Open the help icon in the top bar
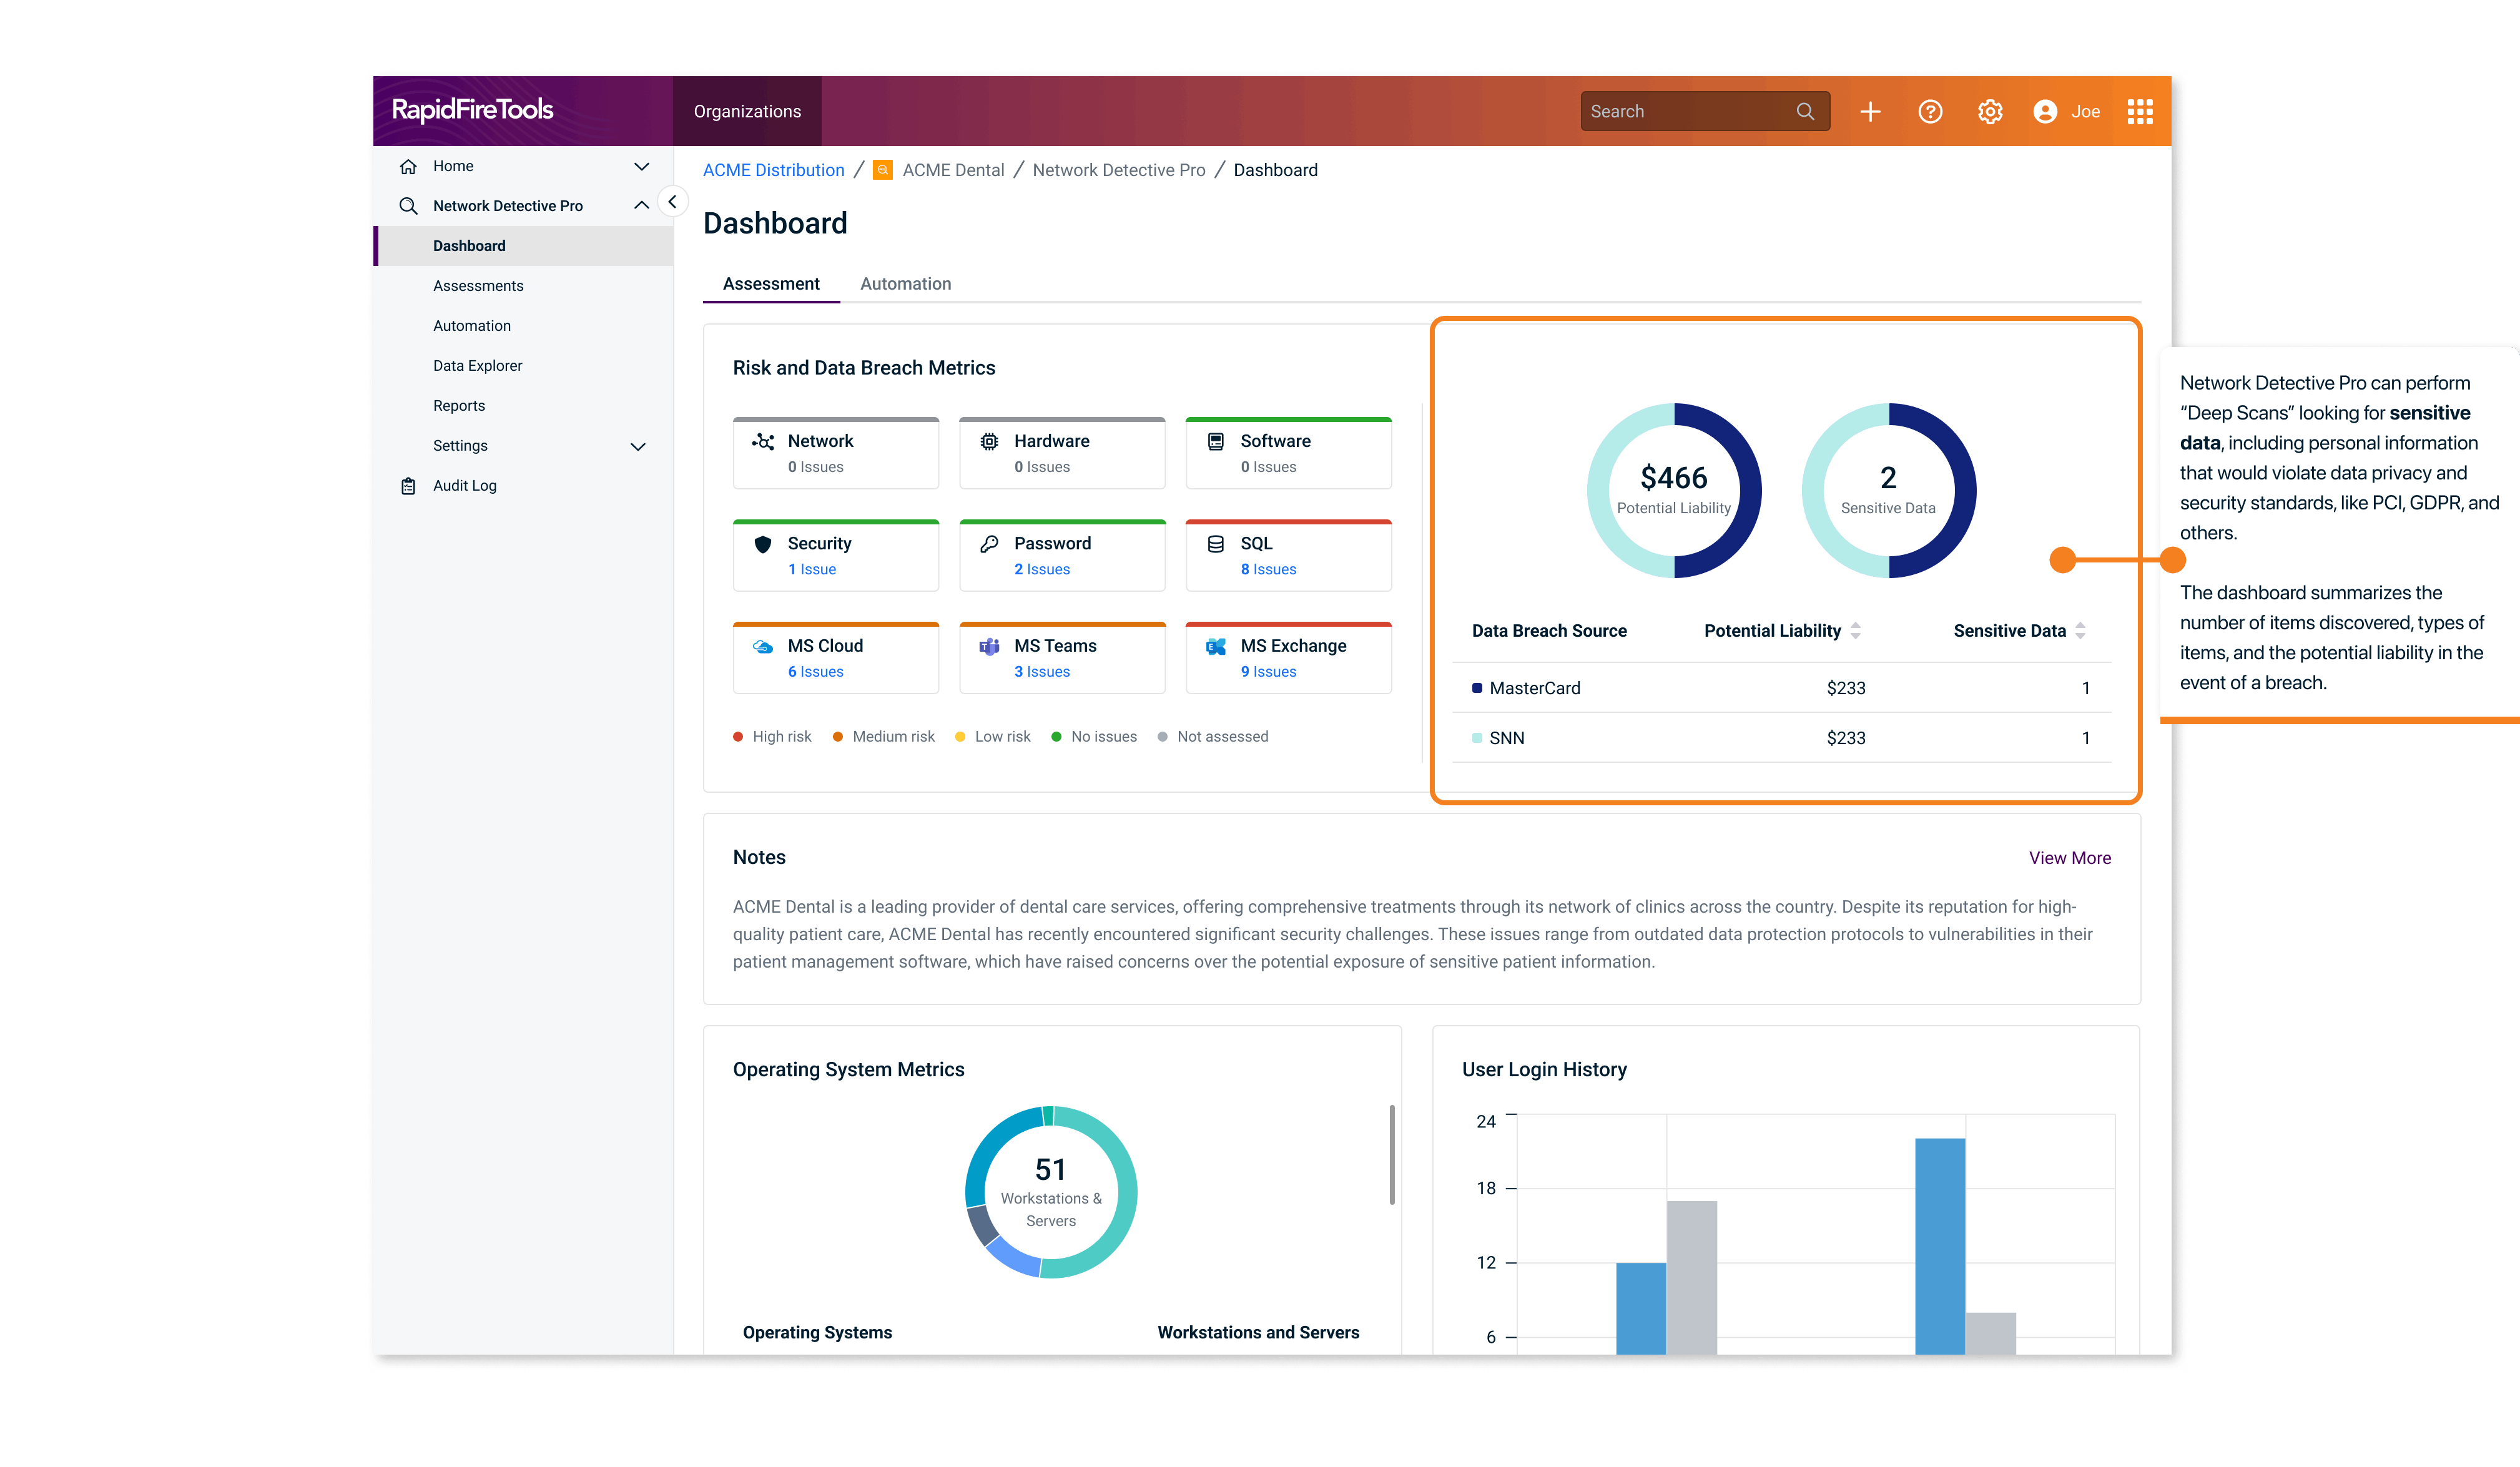Screen dimensions: 2520x1467 point(1930,111)
